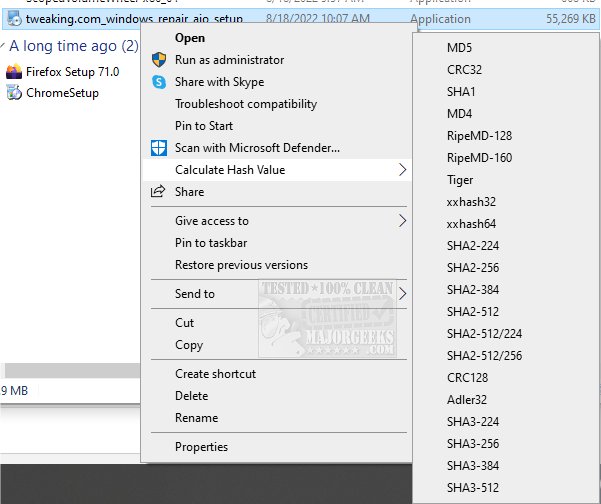Viewport: 601px width, 504px height.
Task: Choose Adler32 checksum
Action: [506, 399]
